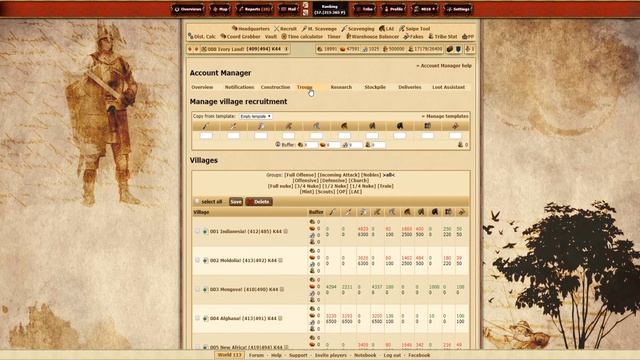
Task: Click sword unit icon in template row
Action: pyautogui.click(x=233, y=126)
